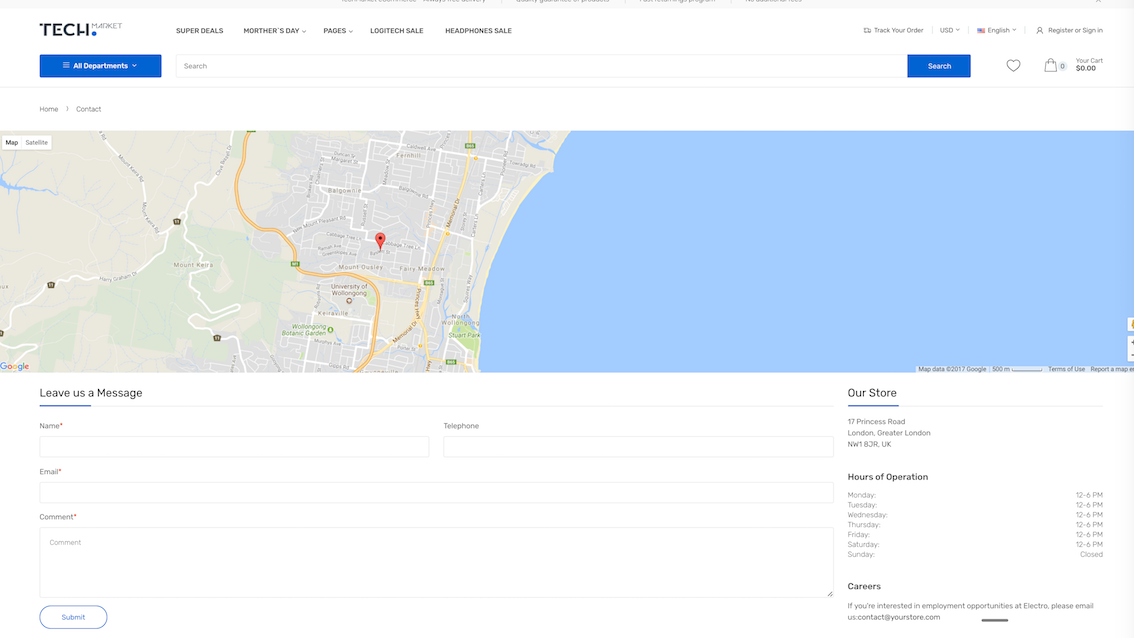
Task: Click the Track Your Order truck icon
Action: [867, 30]
